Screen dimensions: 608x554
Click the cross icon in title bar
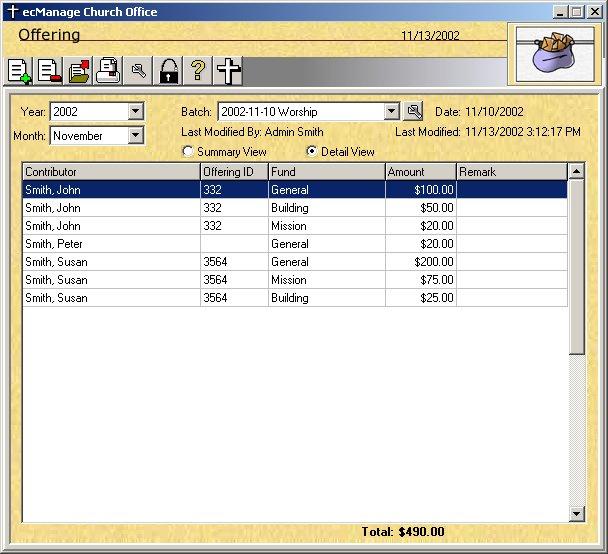(x=13, y=12)
